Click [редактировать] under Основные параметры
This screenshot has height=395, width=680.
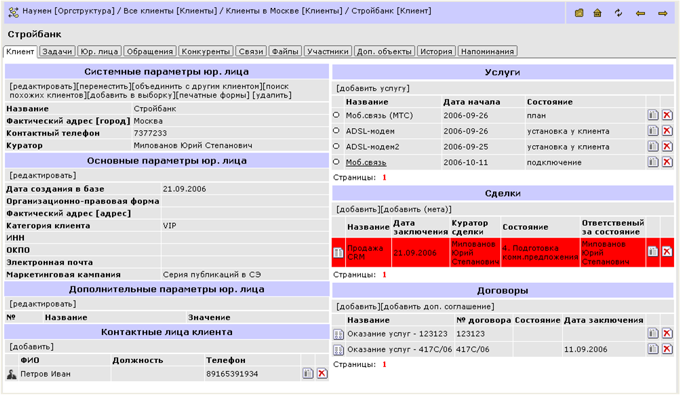pyautogui.click(x=42, y=175)
